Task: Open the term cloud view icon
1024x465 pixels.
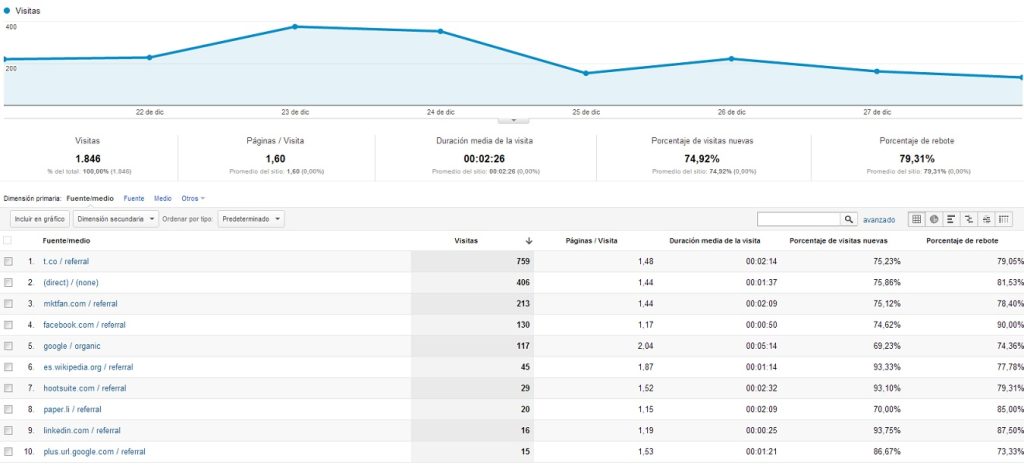Action: point(987,219)
